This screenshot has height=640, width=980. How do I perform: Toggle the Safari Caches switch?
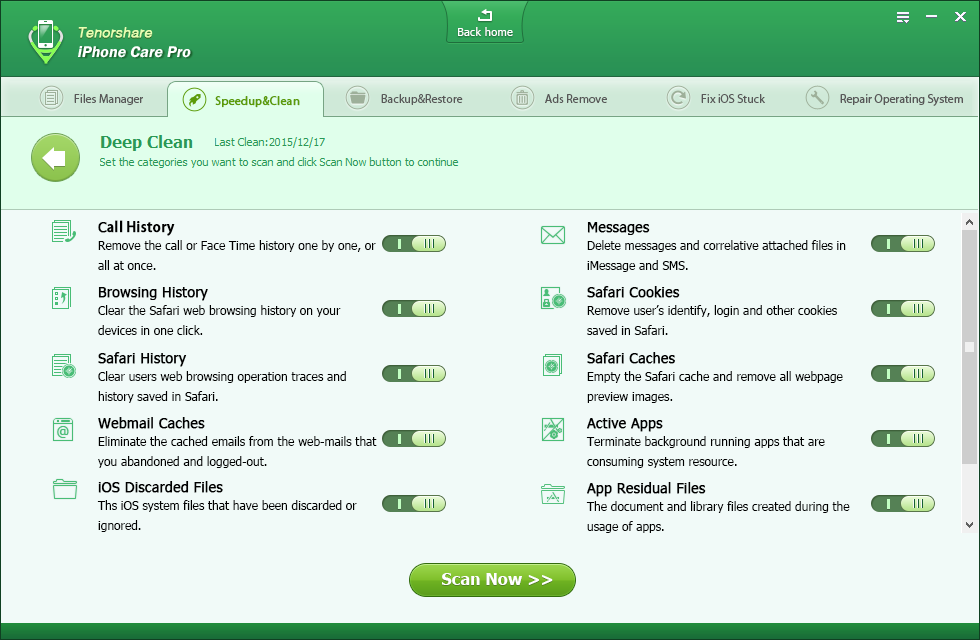pyautogui.click(x=903, y=374)
